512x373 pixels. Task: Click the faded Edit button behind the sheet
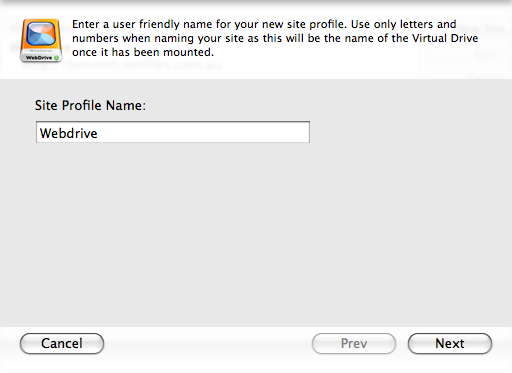(x=487, y=54)
